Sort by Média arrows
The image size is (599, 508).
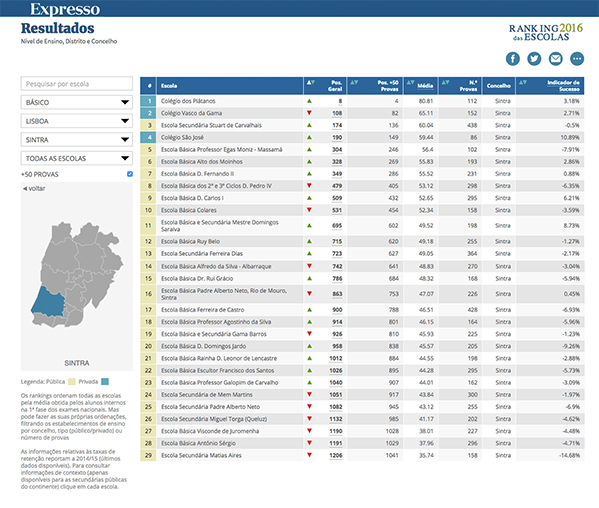point(410,82)
